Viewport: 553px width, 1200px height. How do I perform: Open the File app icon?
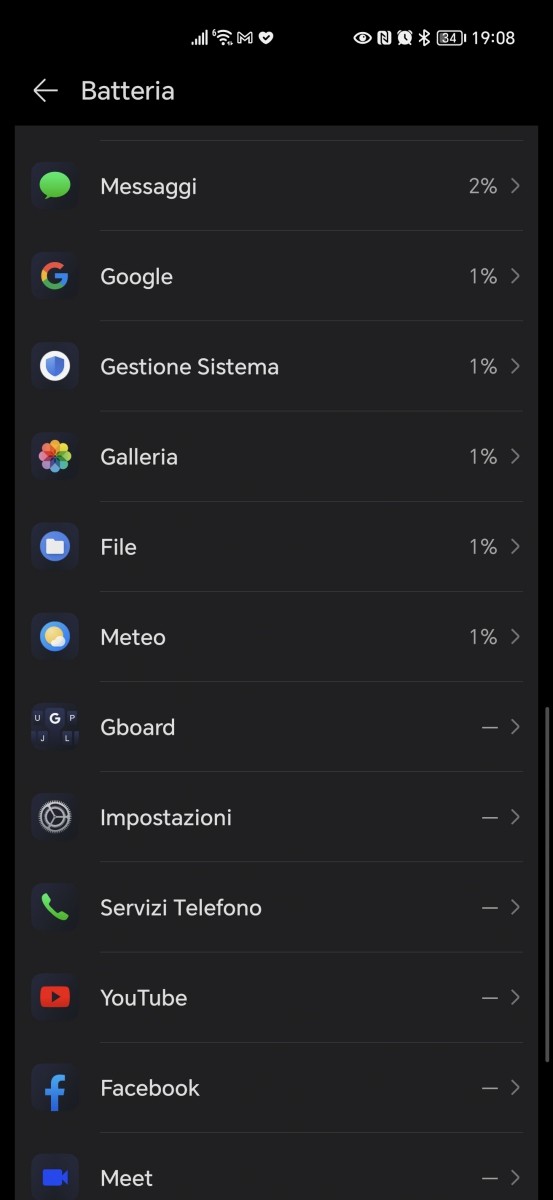point(55,547)
